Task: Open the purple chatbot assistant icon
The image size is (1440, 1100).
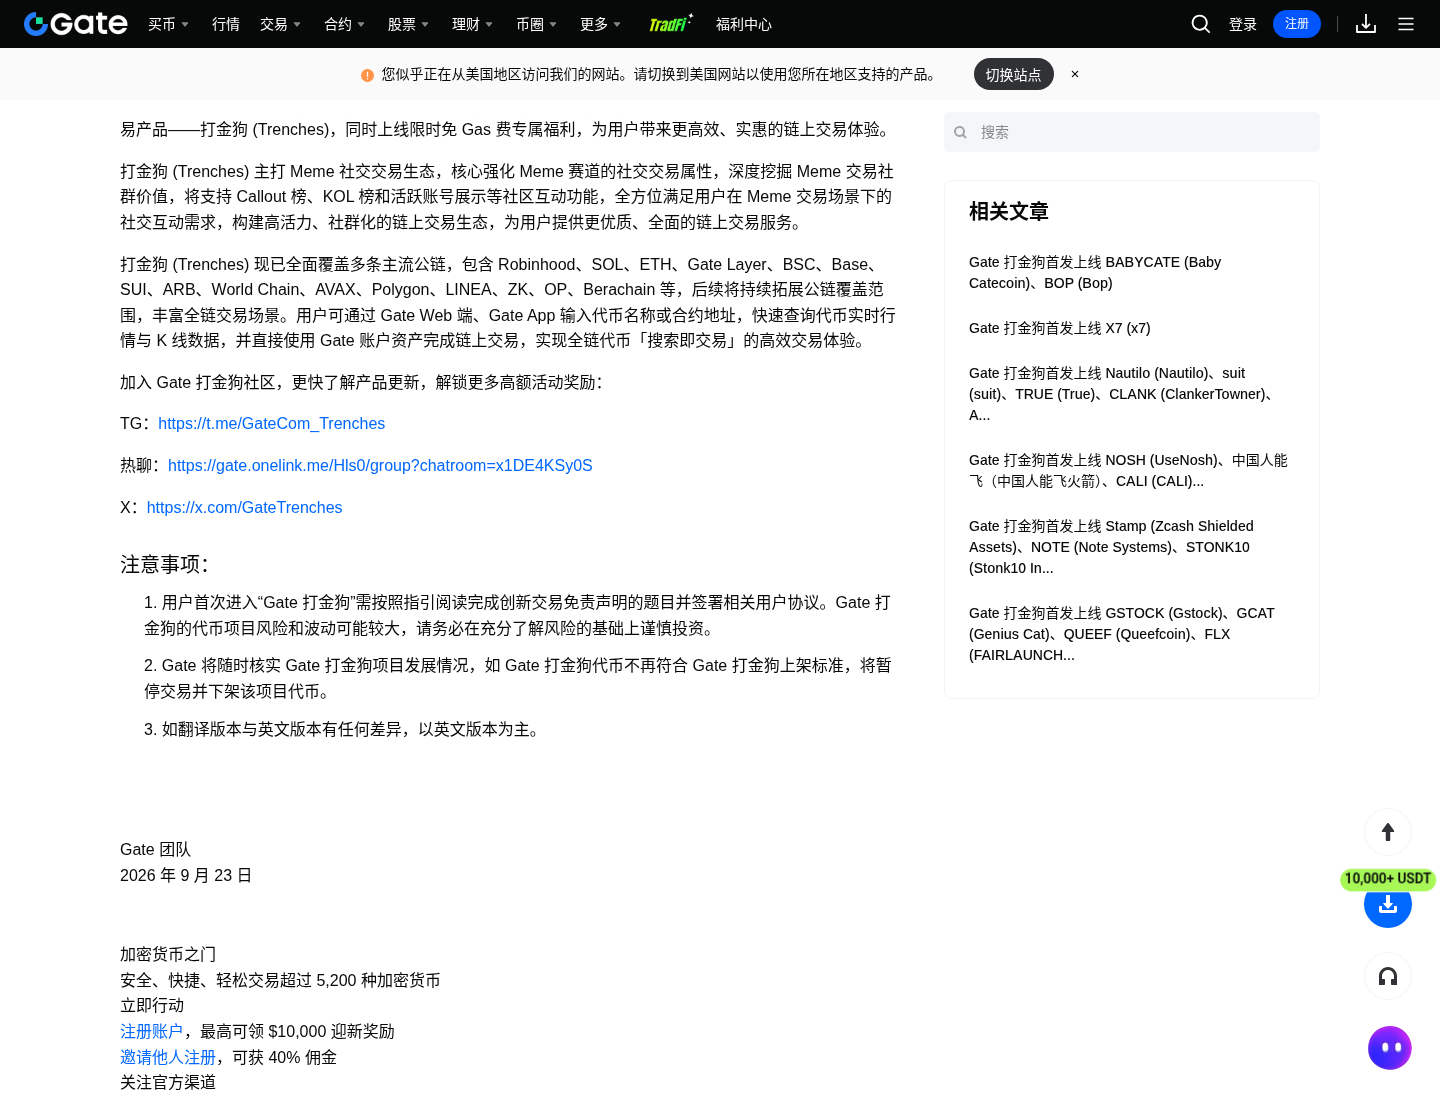Action: pos(1390,1048)
